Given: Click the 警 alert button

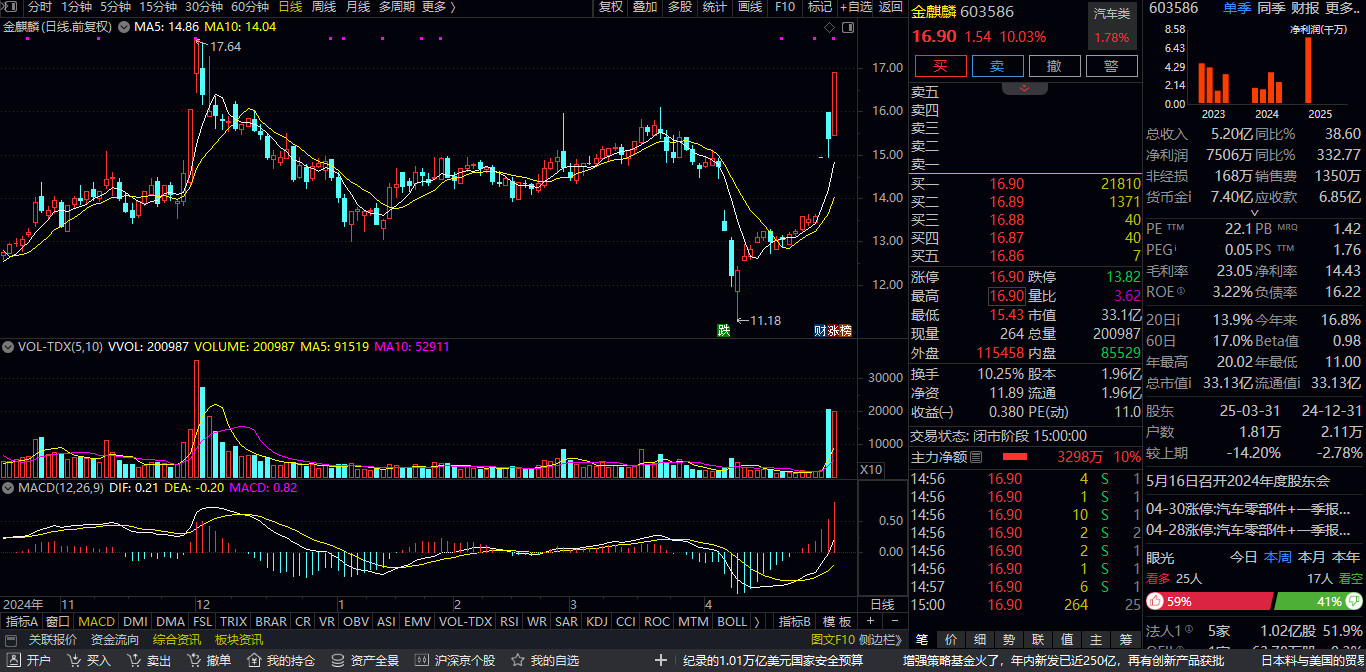Looking at the screenshot, I should [x=1111, y=66].
